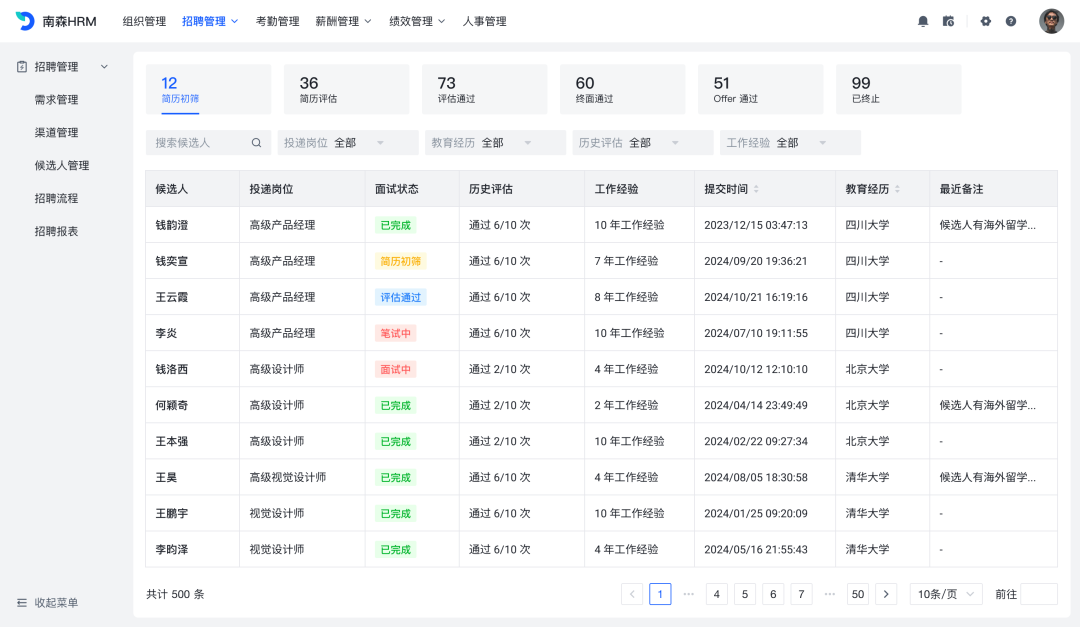Click the 南森HRM logo
Image resolution: width=1080 pixels, height=627 pixels.
[56, 21]
